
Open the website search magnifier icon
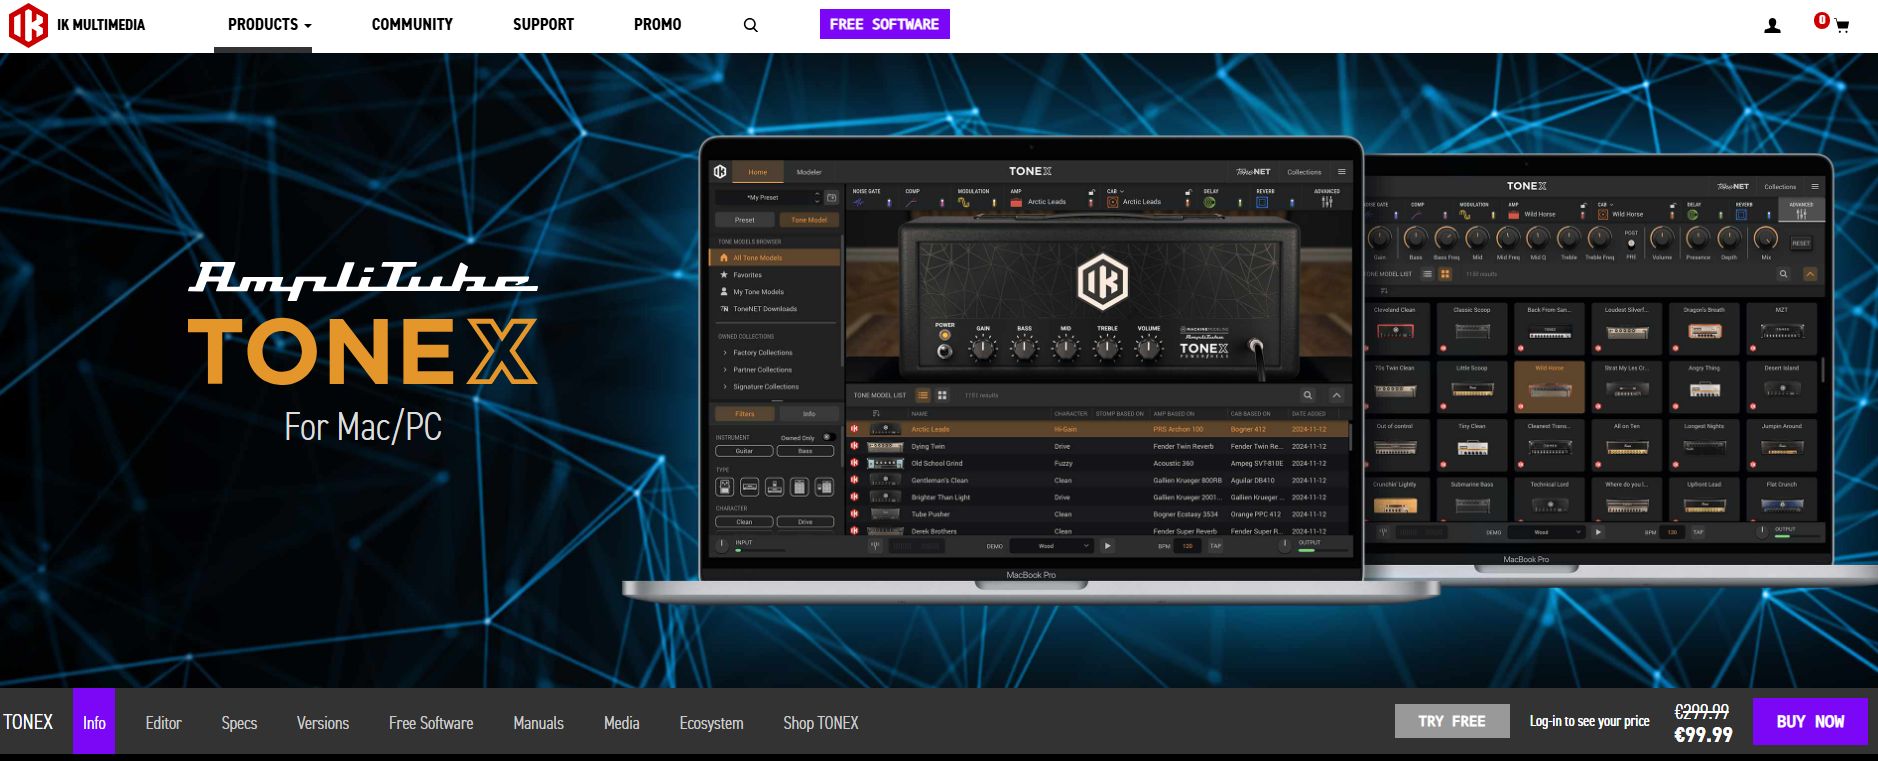point(750,25)
